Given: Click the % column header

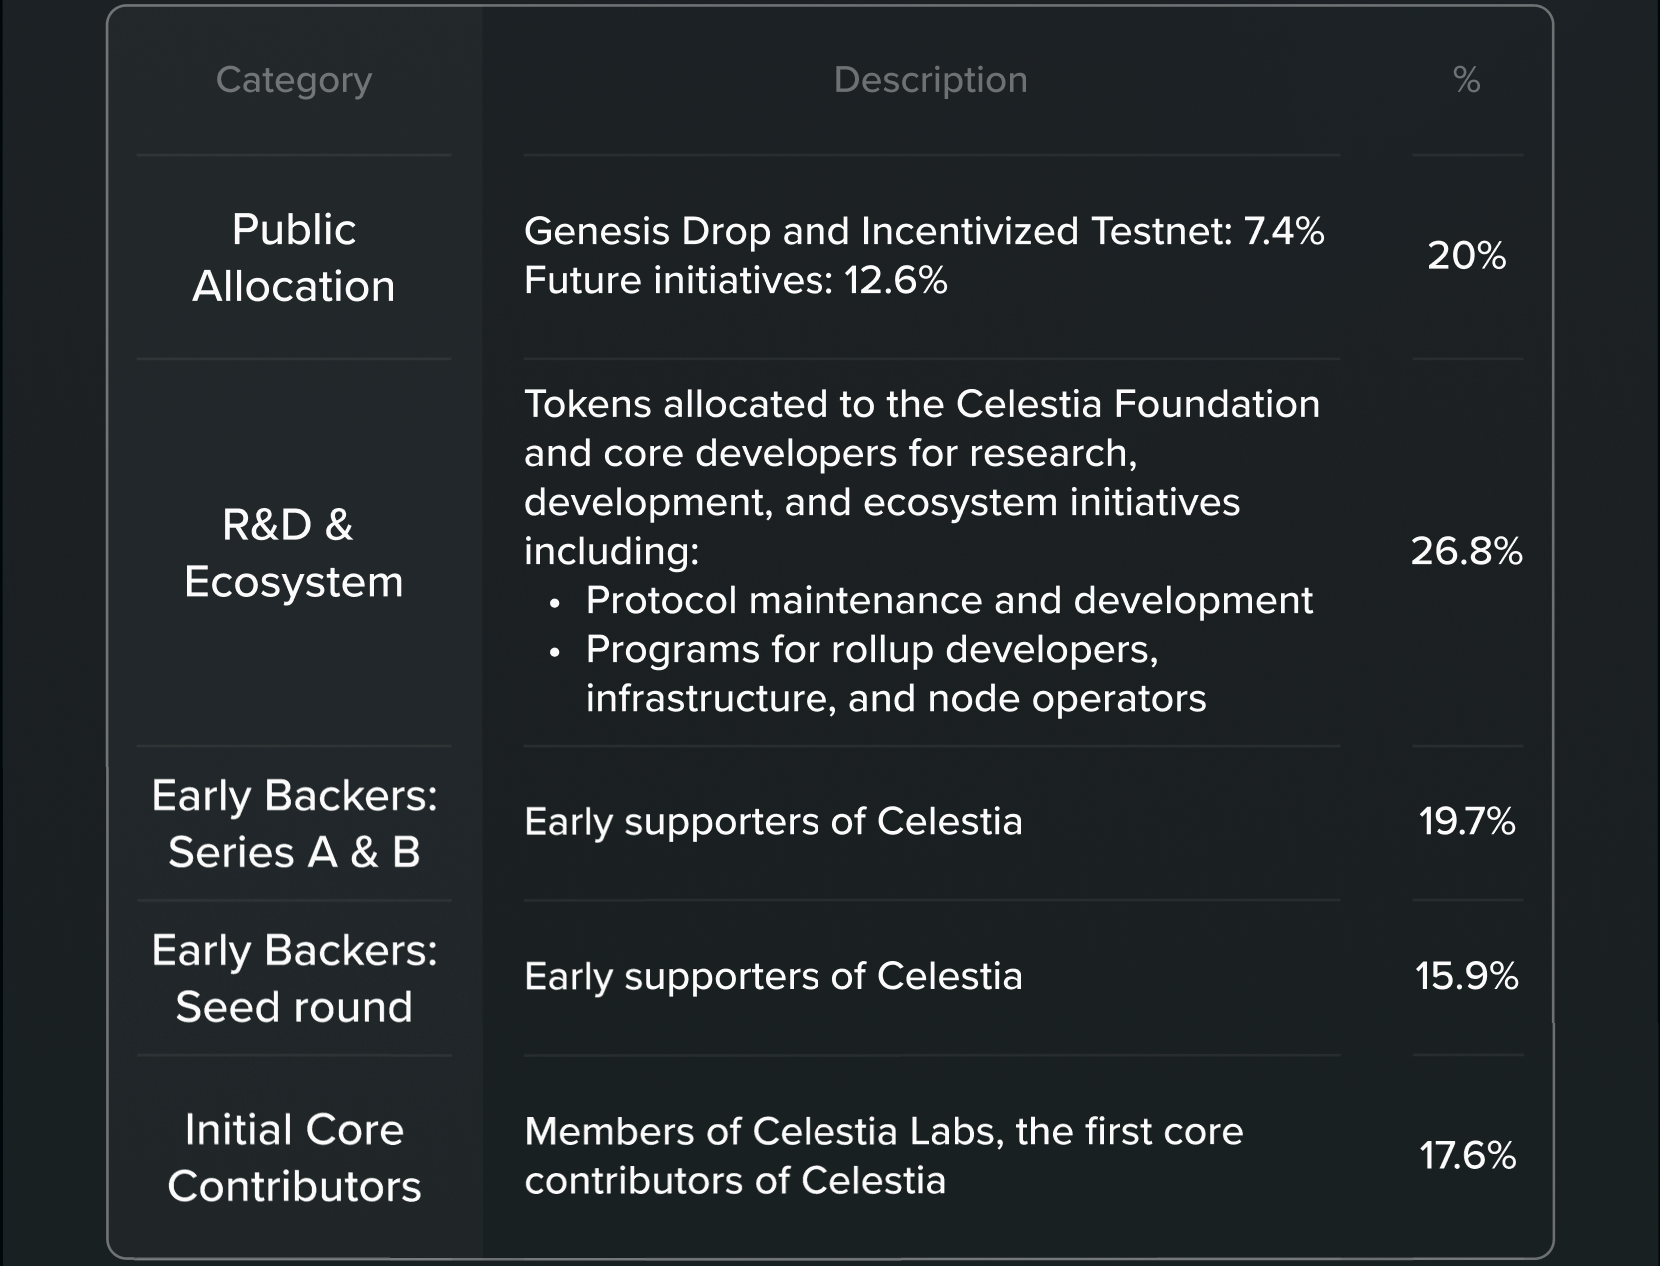Looking at the screenshot, I should click(1466, 80).
